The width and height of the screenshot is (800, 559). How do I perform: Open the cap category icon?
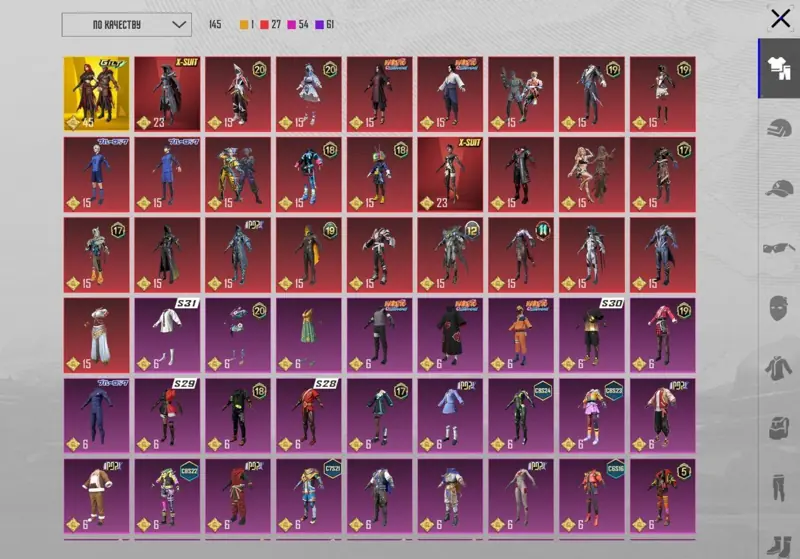779,188
